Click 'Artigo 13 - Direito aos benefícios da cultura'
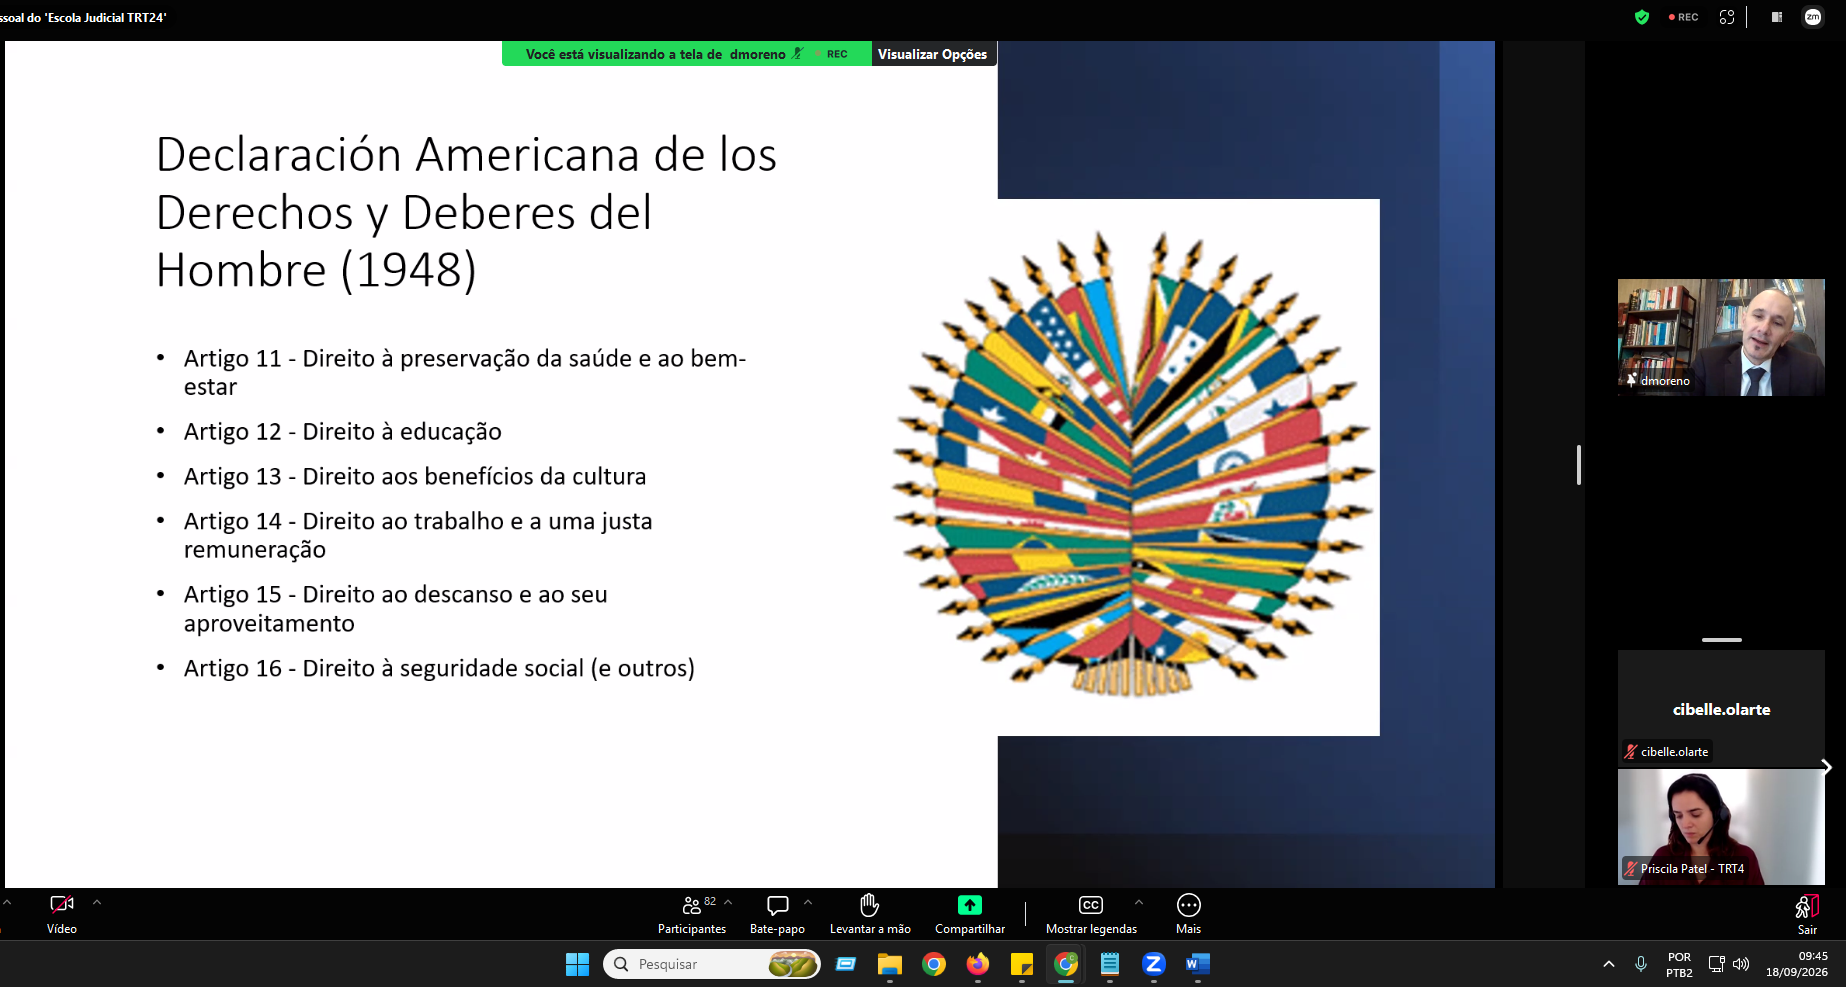 click(x=415, y=476)
